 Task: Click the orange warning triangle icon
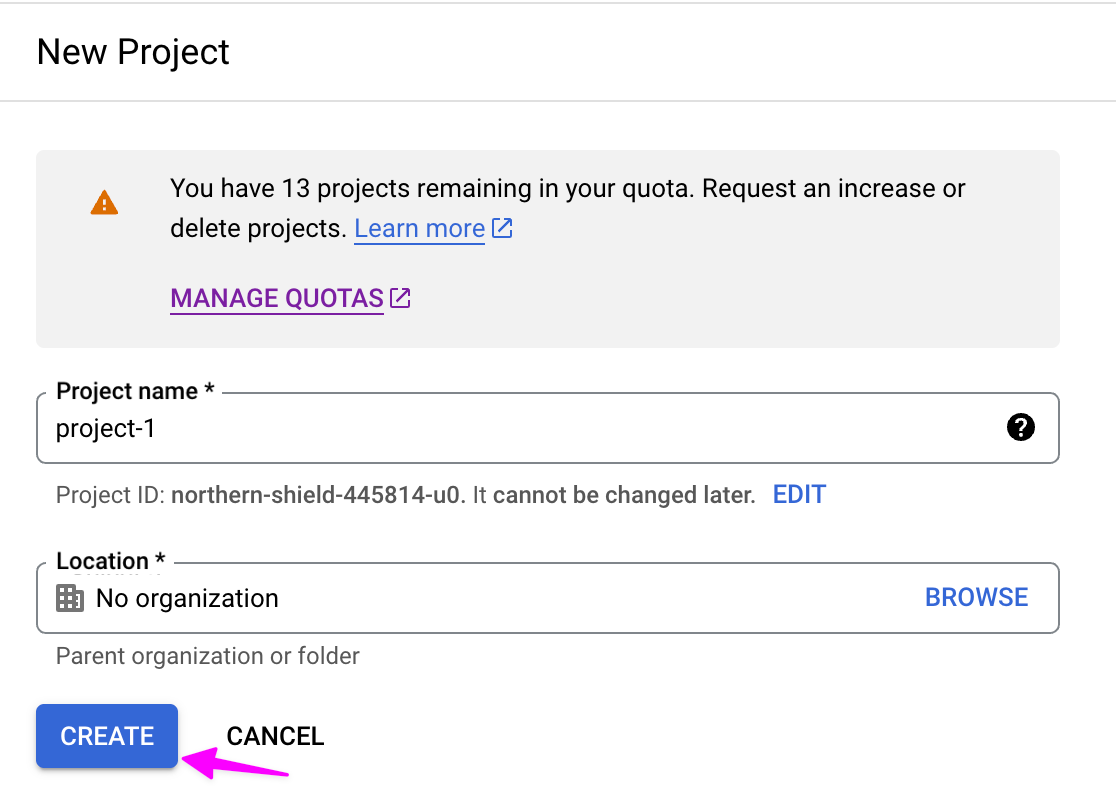(104, 203)
